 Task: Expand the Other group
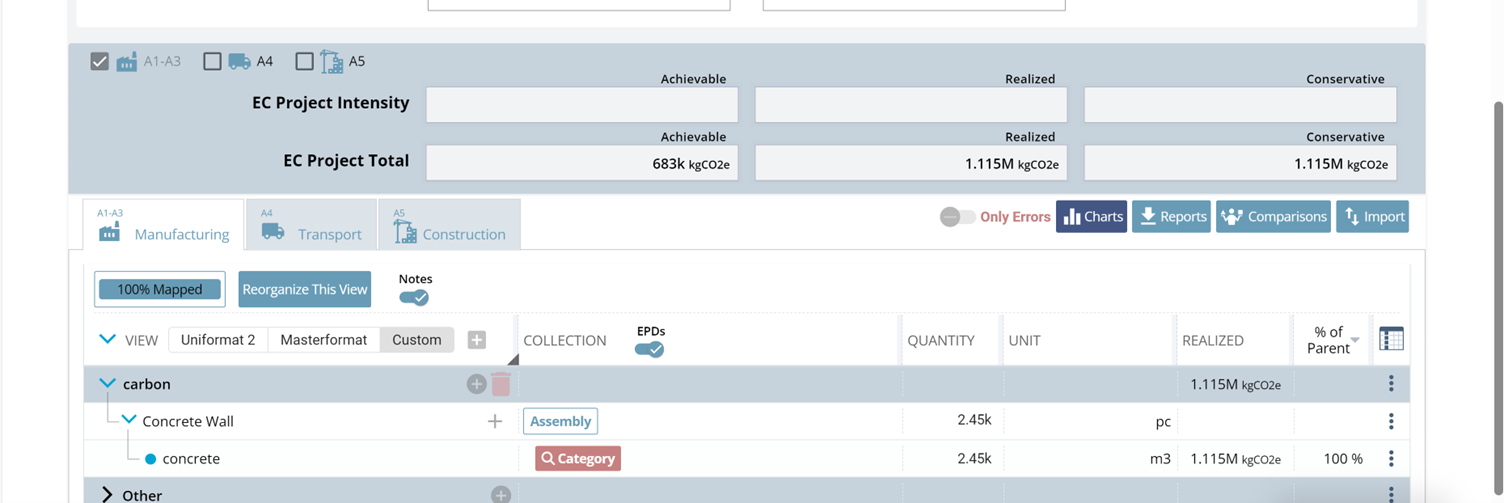pyautogui.click(x=107, y=495)
